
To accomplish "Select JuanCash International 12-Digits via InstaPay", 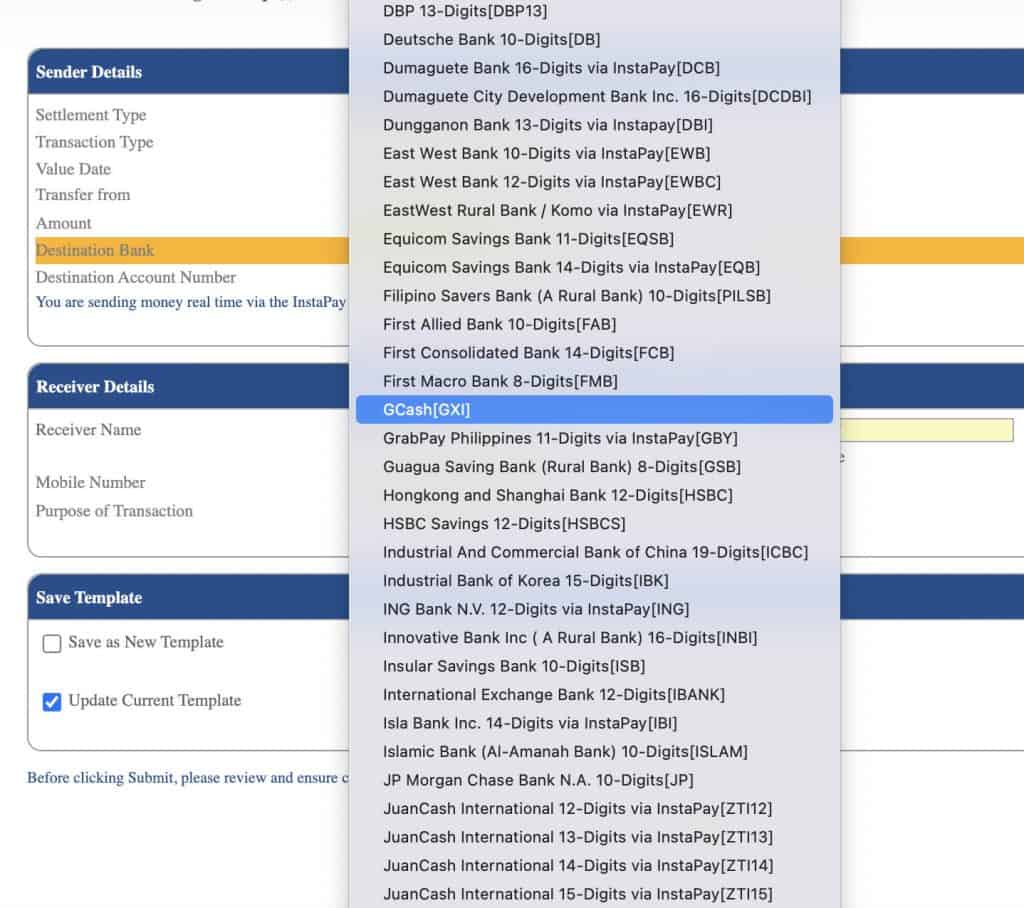I will tap(577, 808).
